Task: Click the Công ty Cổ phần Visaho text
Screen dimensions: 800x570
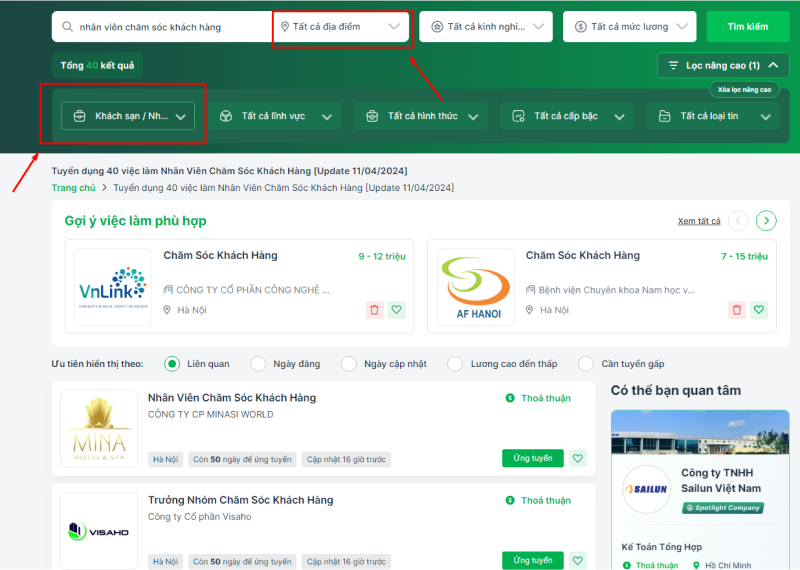Action: (199, 516)
